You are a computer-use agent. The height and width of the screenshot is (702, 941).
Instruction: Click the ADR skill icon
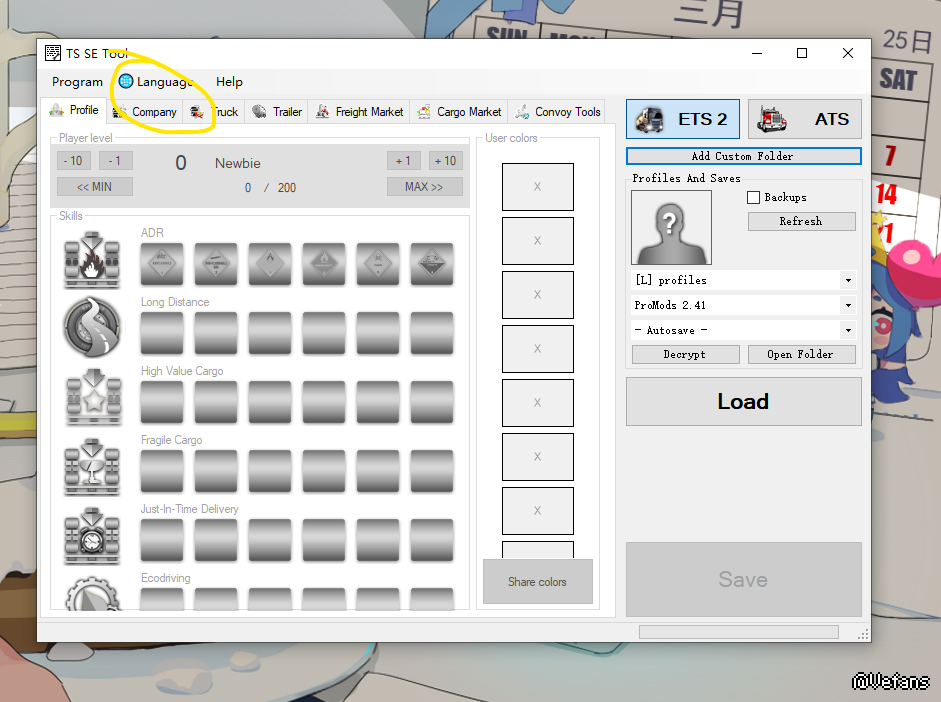(x=92, y=260)
